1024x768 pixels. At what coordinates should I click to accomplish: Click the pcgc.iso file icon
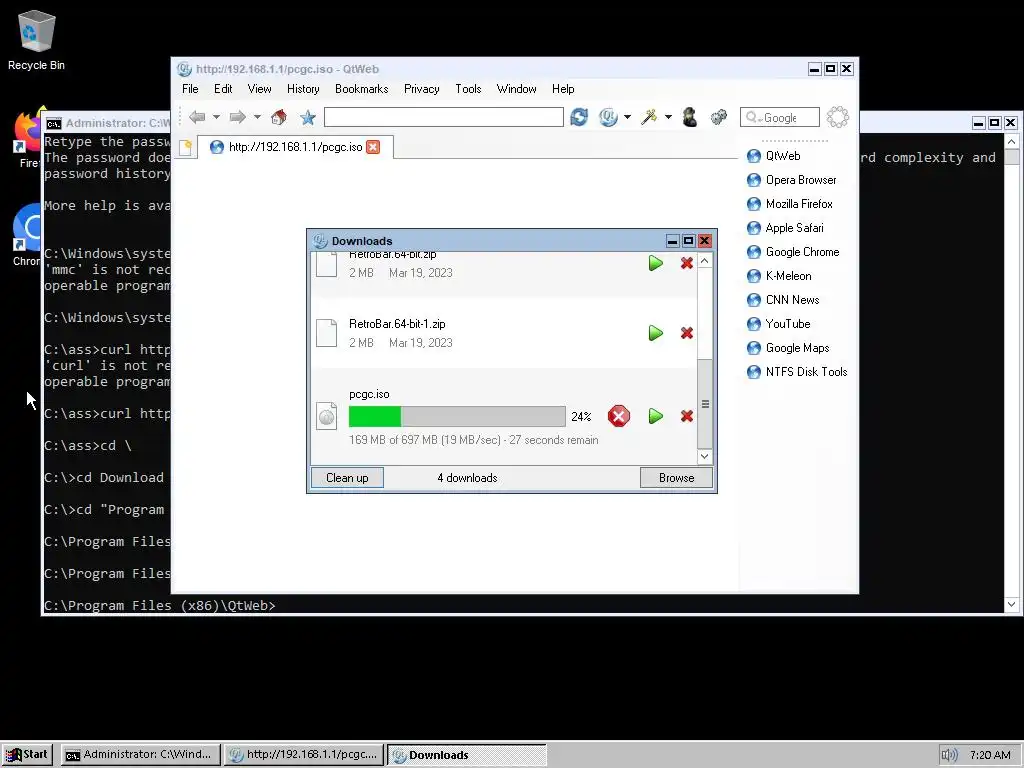[x=327, y=416]
